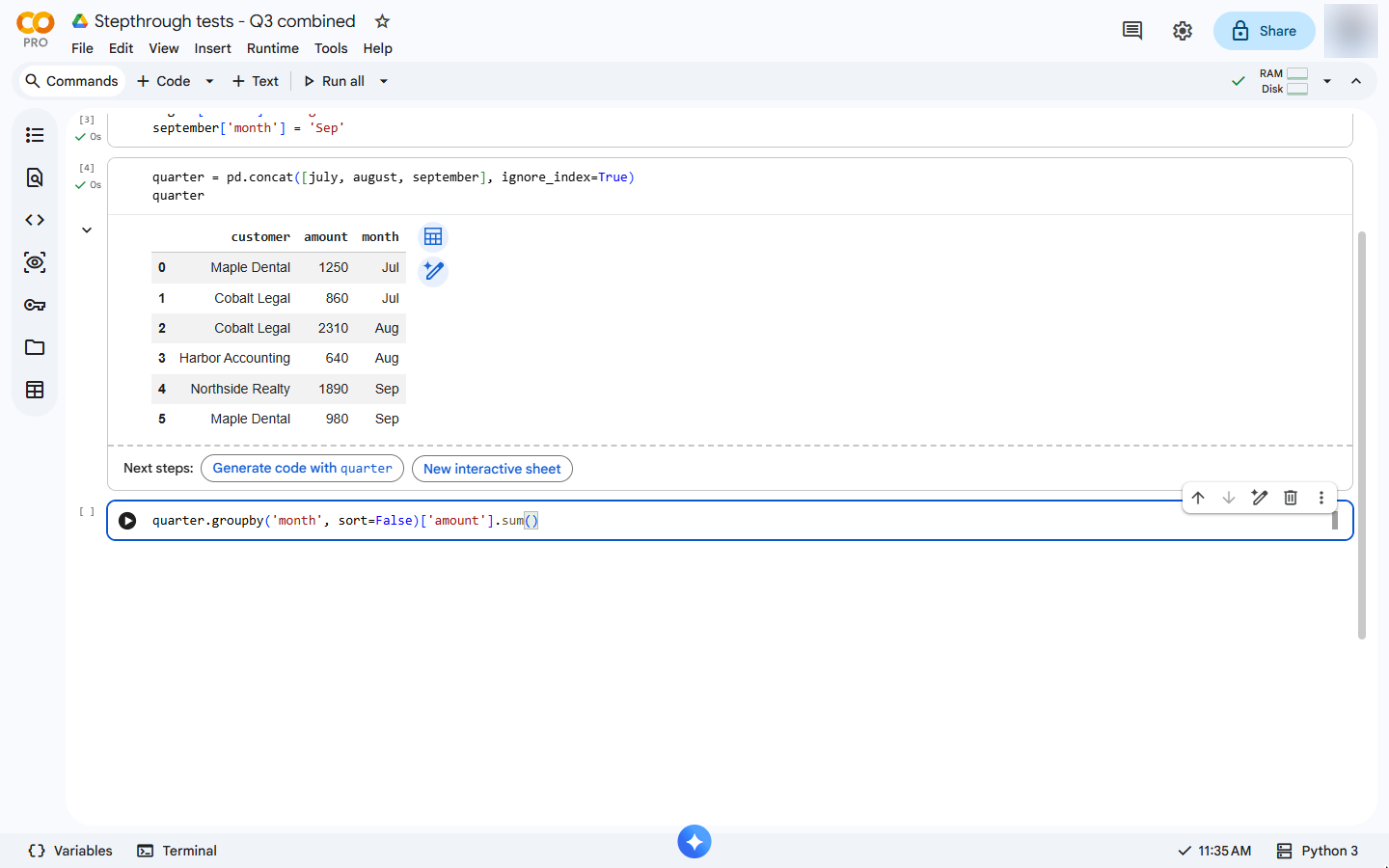The height and width of the screenshot is (868, 1389).
Task: Move the cell down arrow
Action: point(1229,497)
